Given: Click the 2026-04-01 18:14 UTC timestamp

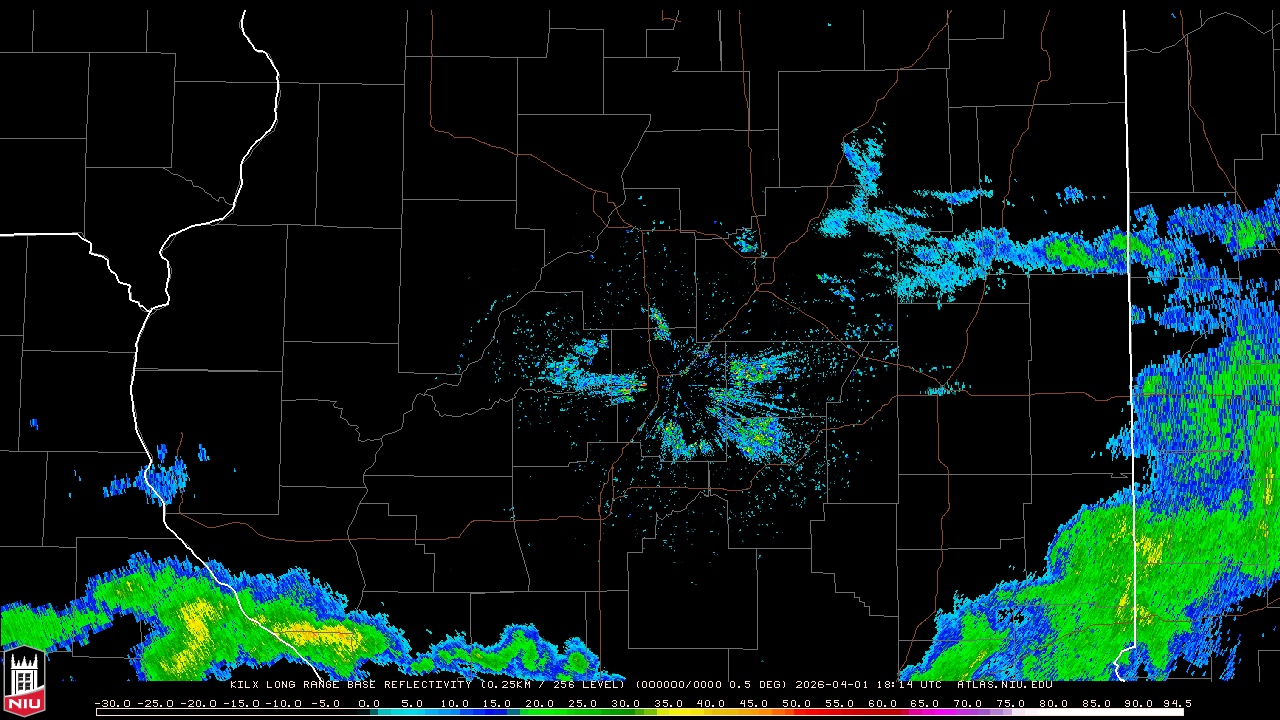Looking at the screenshot, I should (x=868, y=685).
